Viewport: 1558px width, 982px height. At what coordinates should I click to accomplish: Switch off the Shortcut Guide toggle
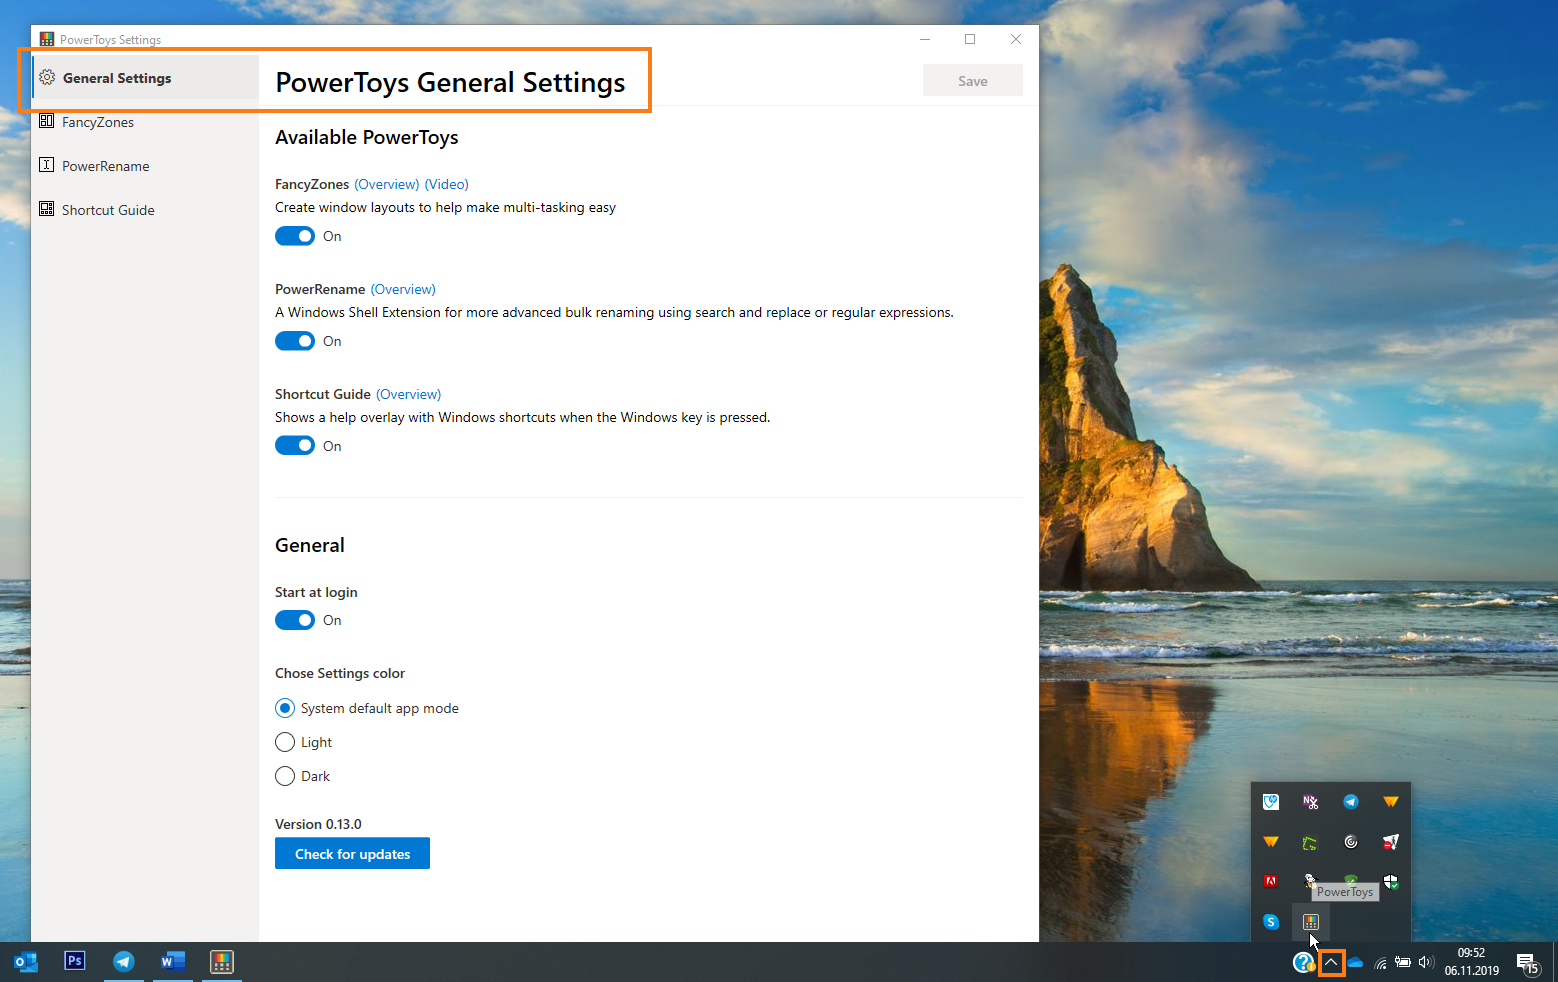(295, 446)
